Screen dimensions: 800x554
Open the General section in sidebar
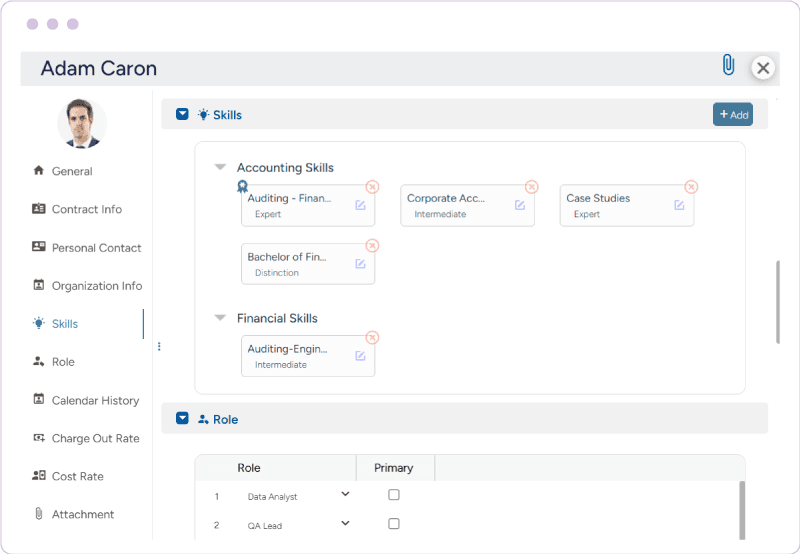click(72, 171)
